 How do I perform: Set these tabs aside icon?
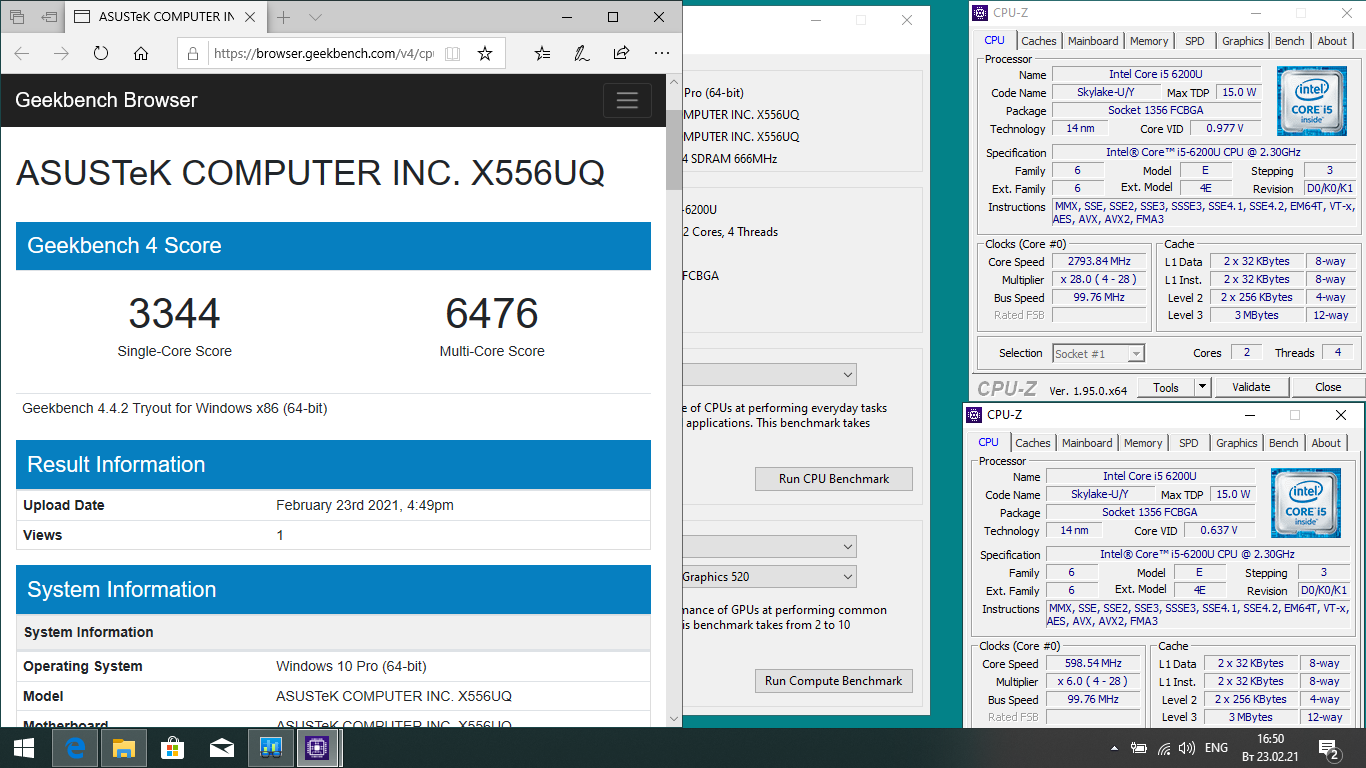point(48,17)
